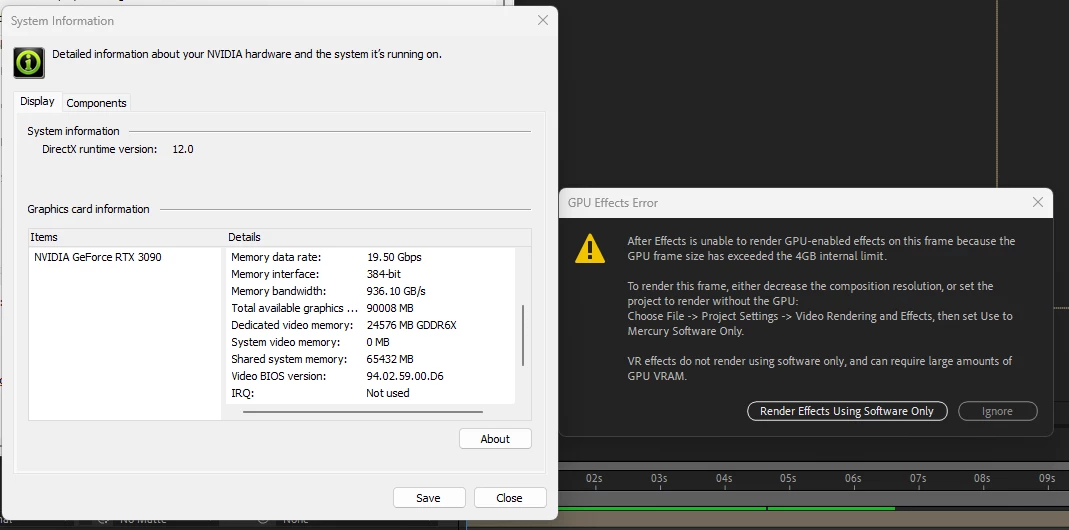Click the 07s marker on timeline ruler
Image resolution: width=1069 pixels, height=530 pixels.
pyautogui.click(x=918, y=479)
